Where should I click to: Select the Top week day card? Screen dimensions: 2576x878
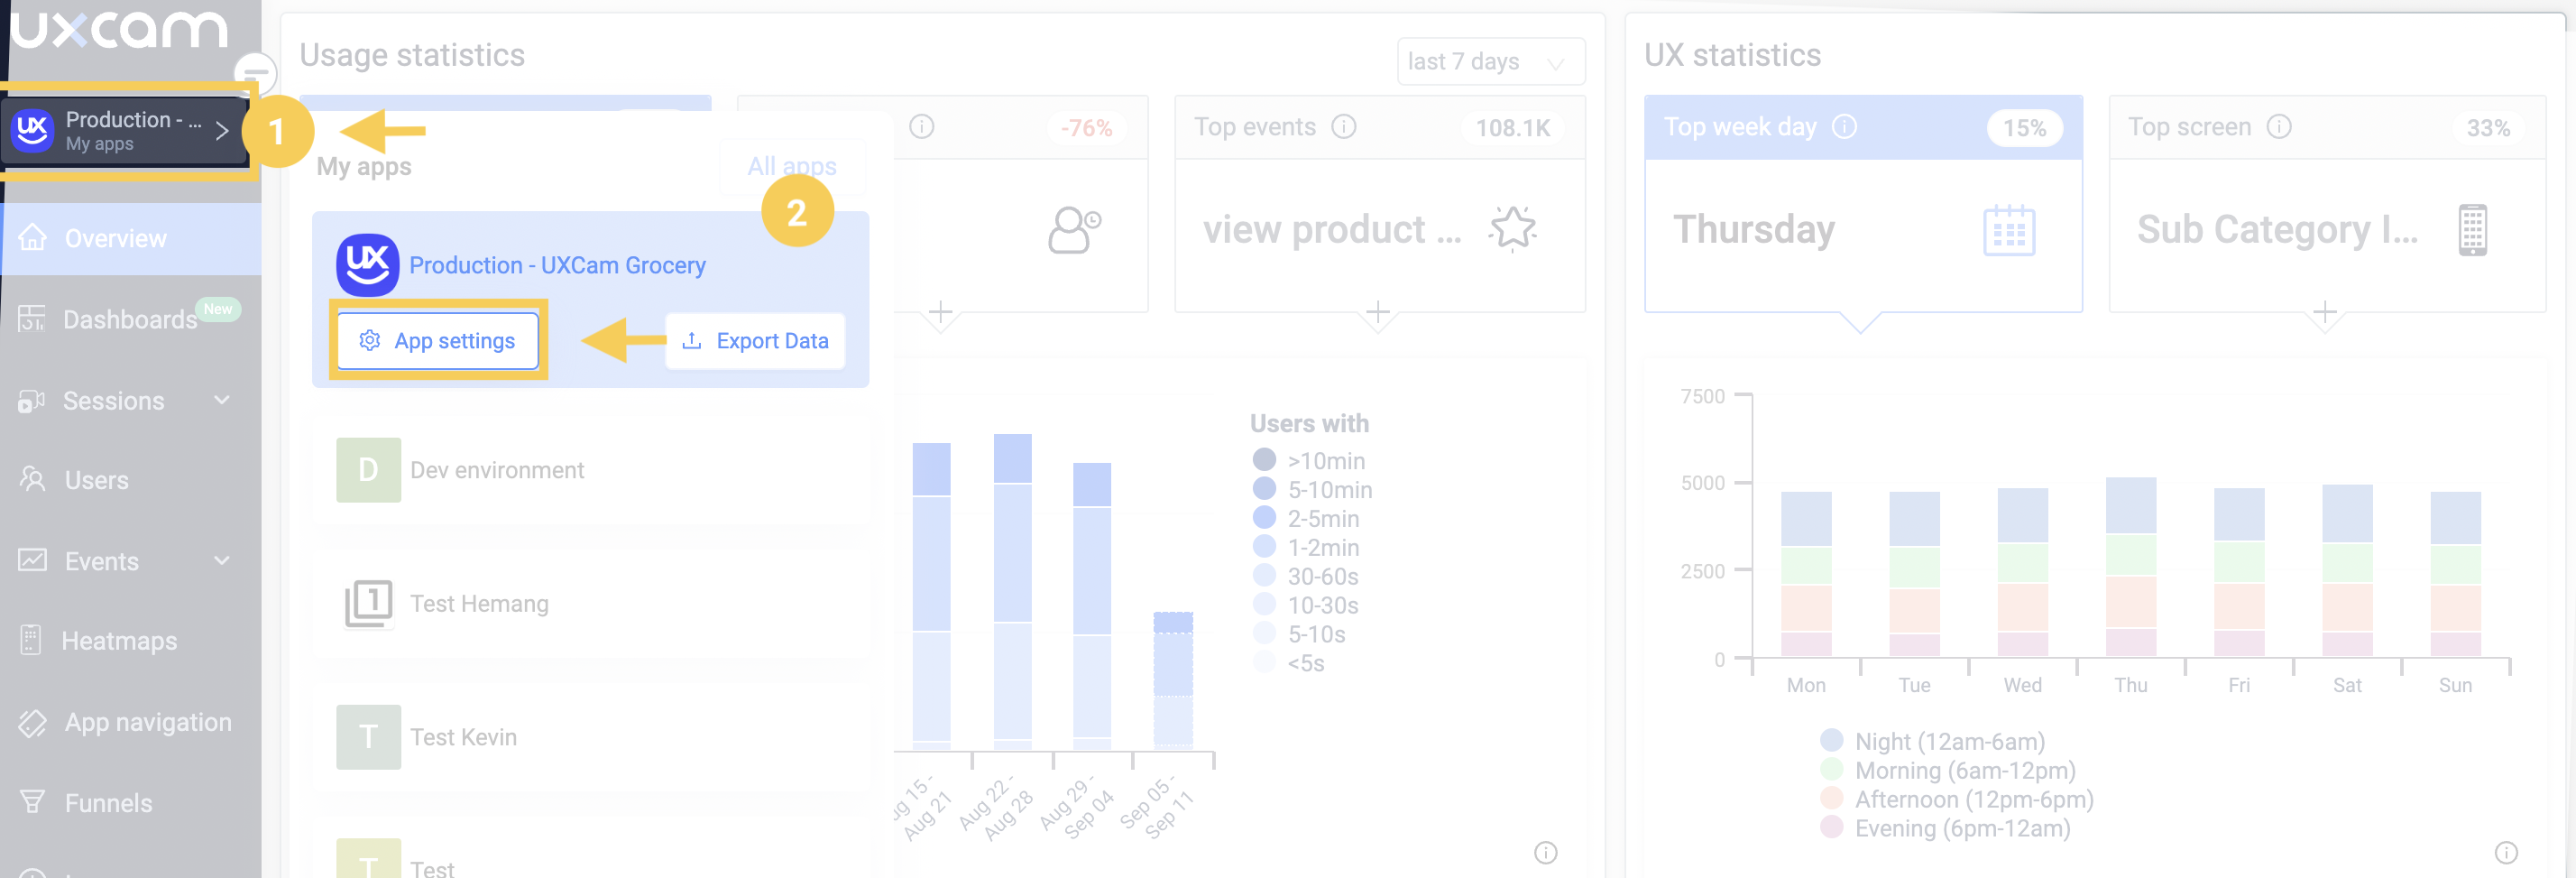pos(1863,203)
